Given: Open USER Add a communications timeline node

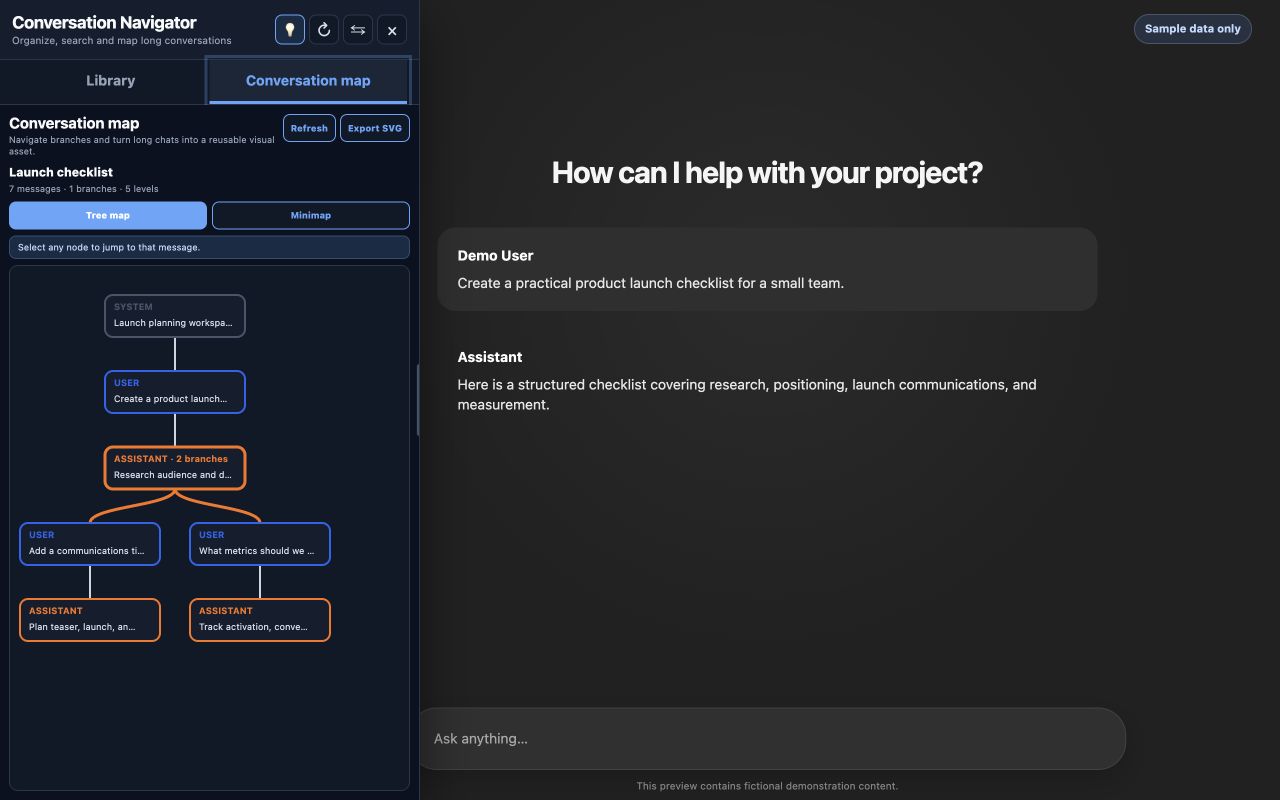Looking at the screenshot, I should tap(90, 543).
